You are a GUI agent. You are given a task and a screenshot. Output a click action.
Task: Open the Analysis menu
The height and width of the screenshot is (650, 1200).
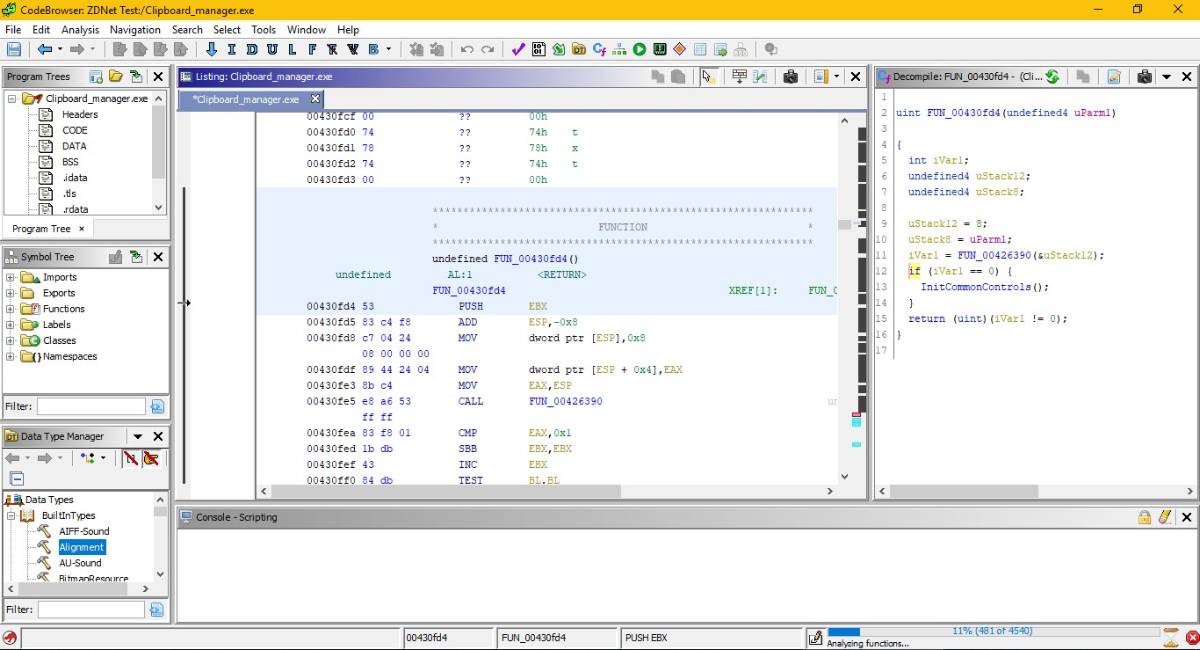pos(80,30)
